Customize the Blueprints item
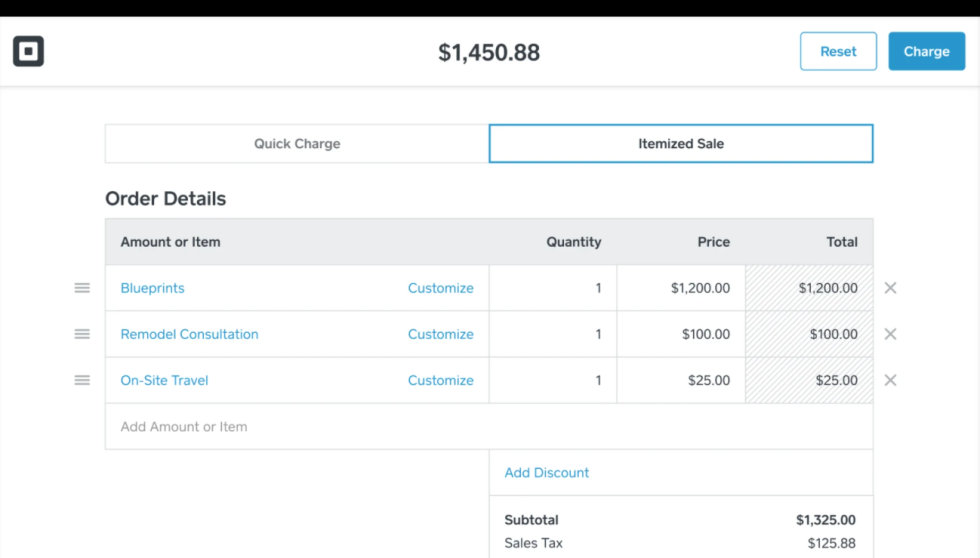This screenshot has height=558, width=980. (440, 288)
